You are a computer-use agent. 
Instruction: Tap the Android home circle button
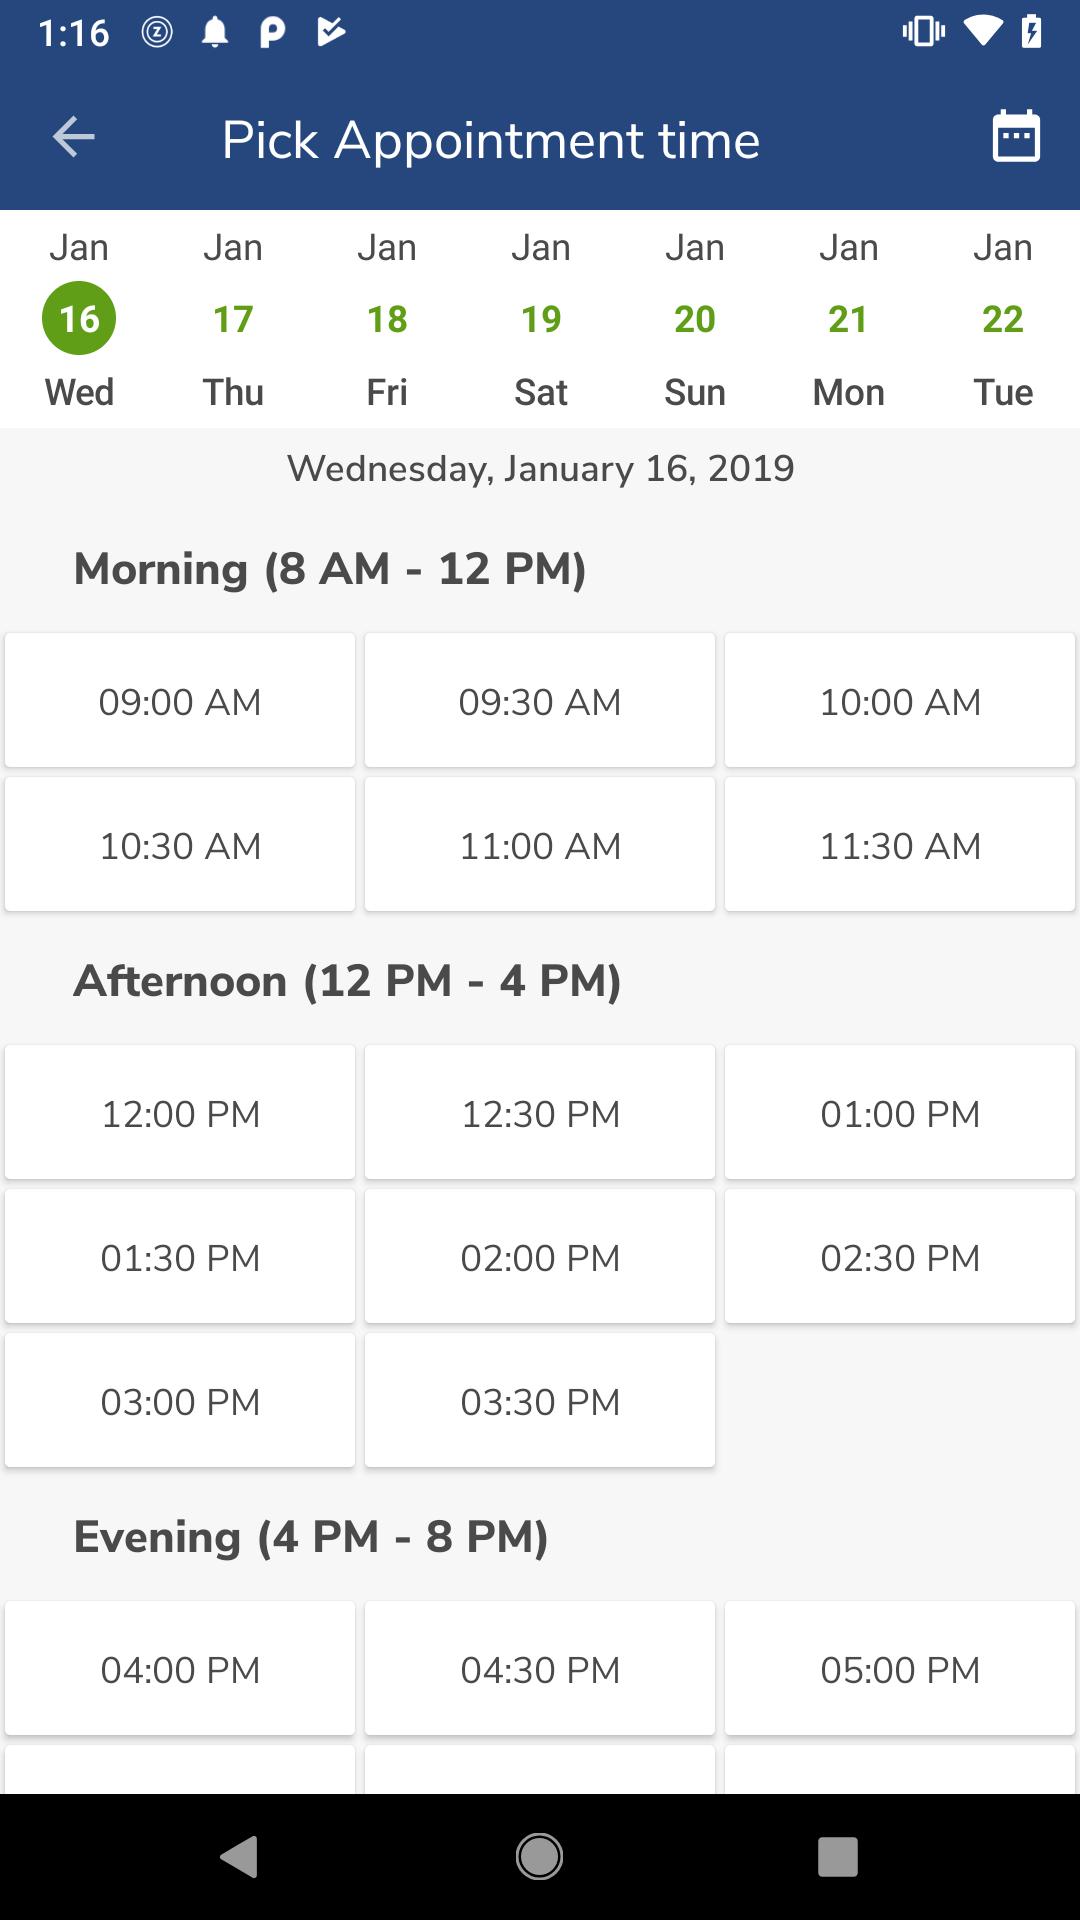click(539, 1856)
